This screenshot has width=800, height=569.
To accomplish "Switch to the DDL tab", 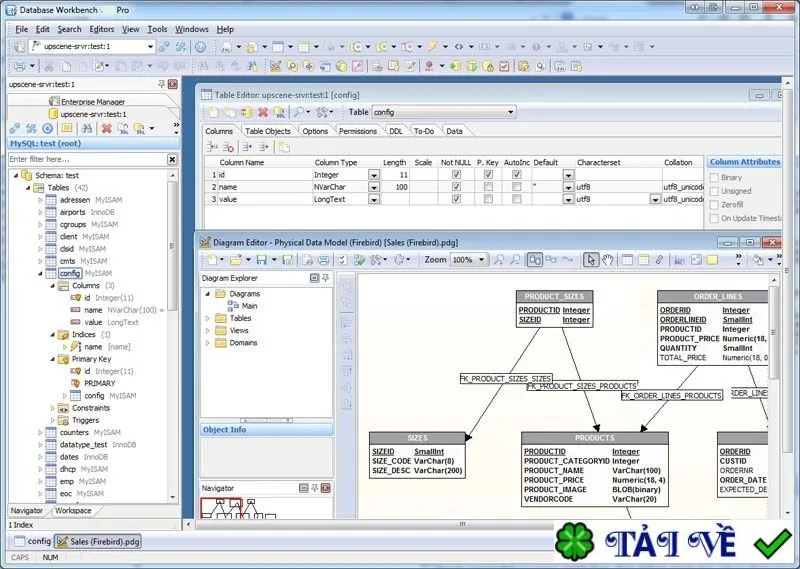I will (x=396, y=131).
